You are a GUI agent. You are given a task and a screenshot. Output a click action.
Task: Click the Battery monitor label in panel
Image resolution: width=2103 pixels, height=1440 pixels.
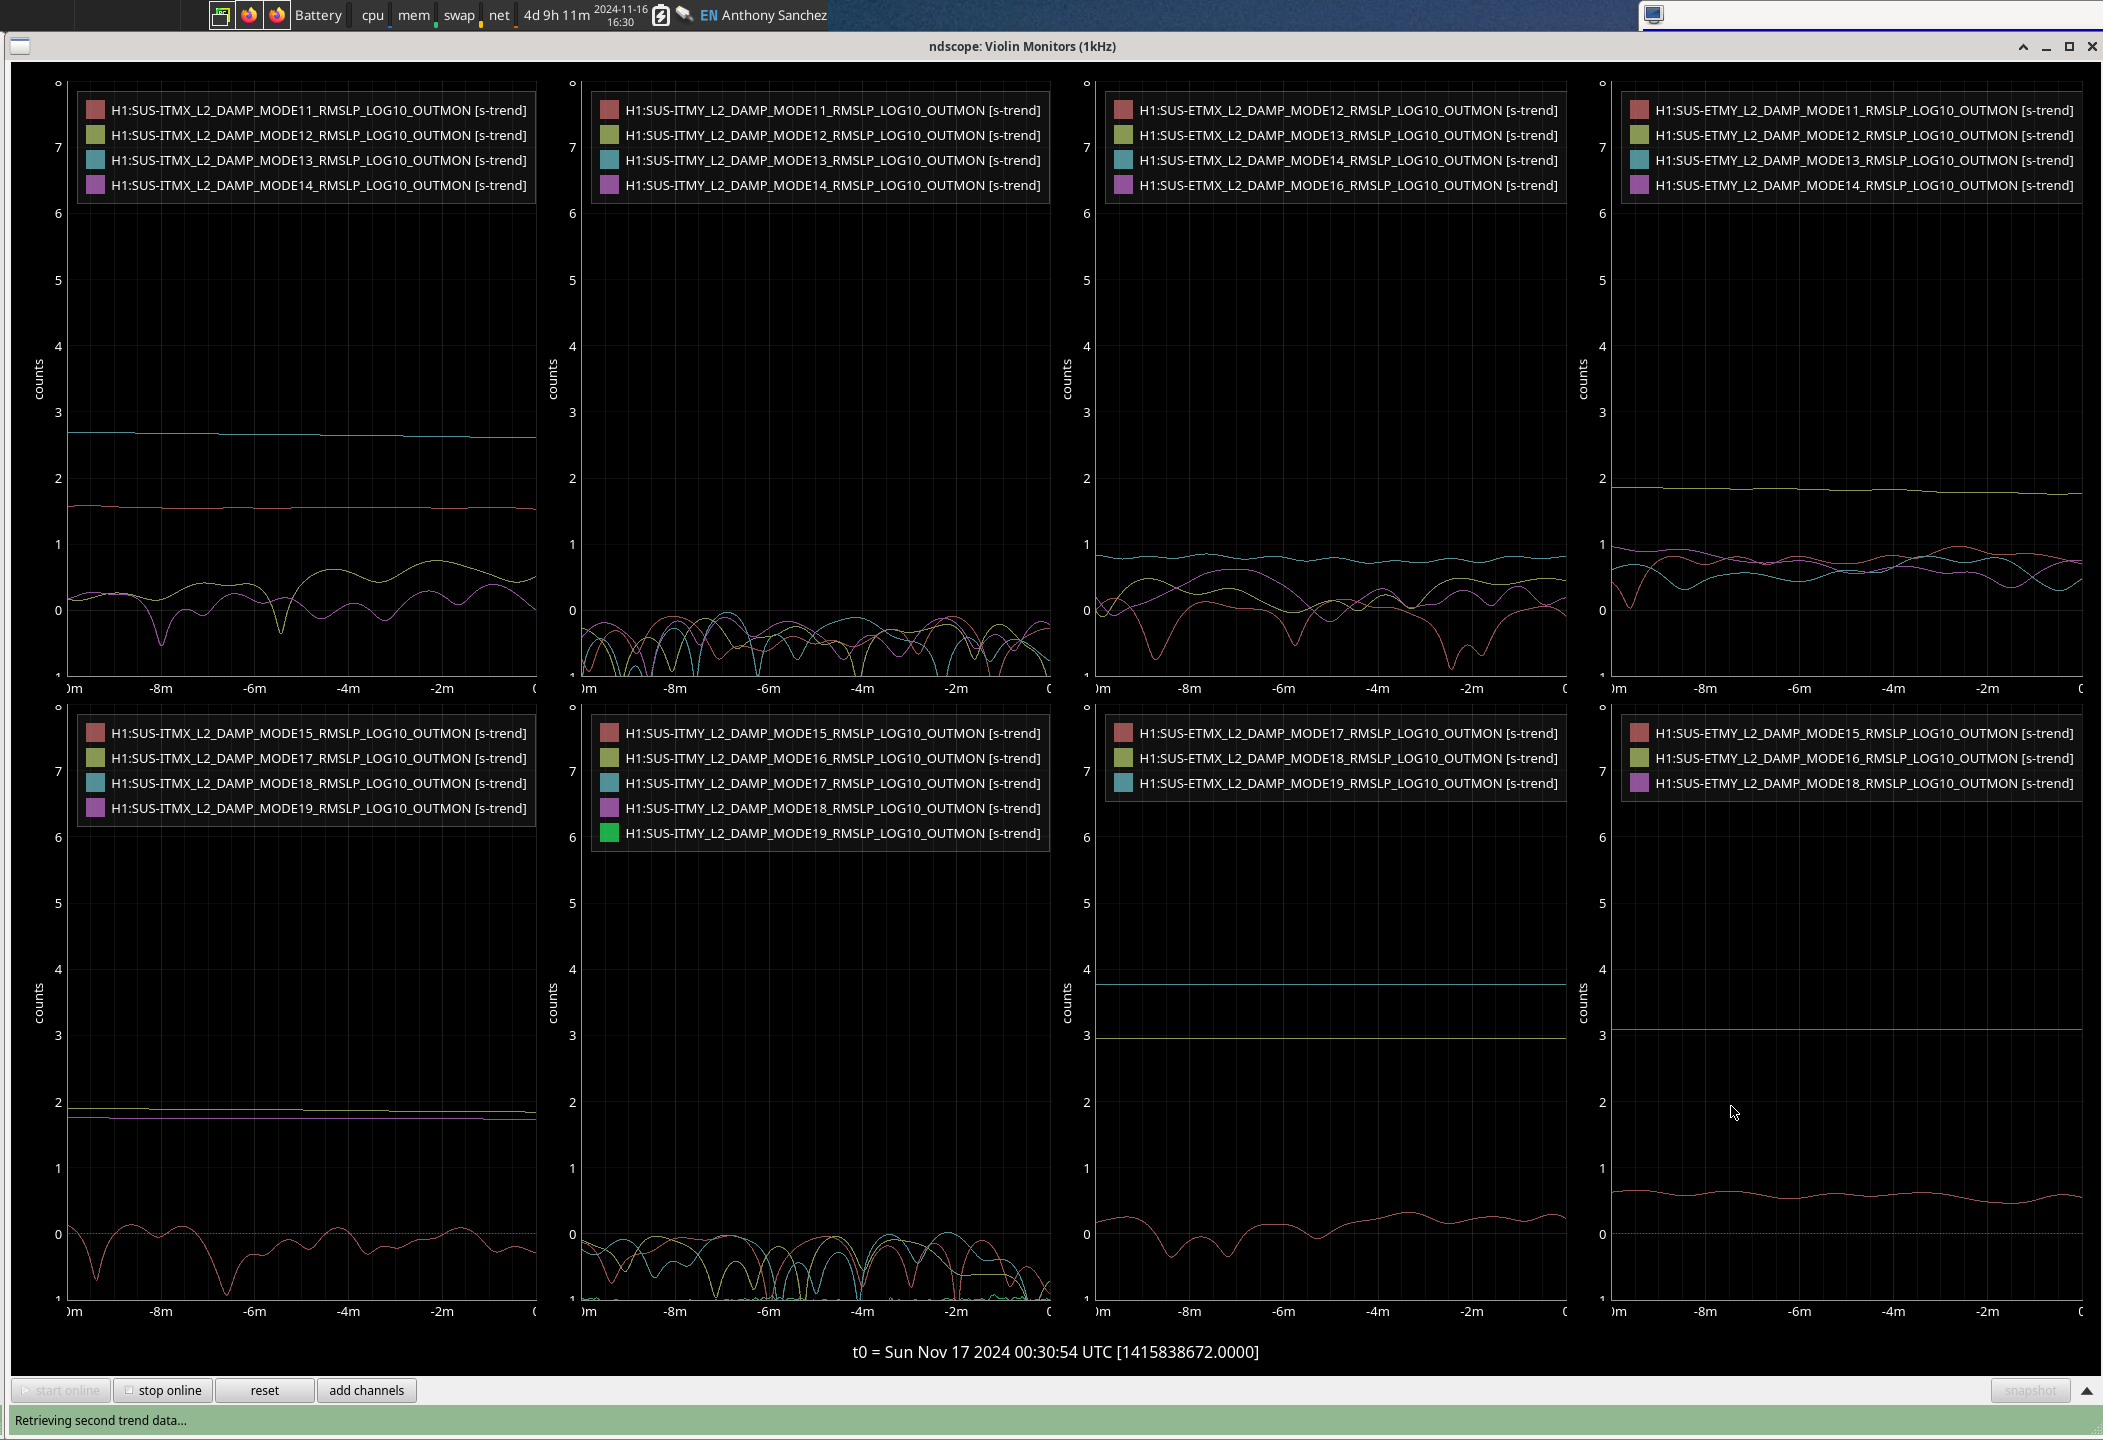[x=318, y=15]
